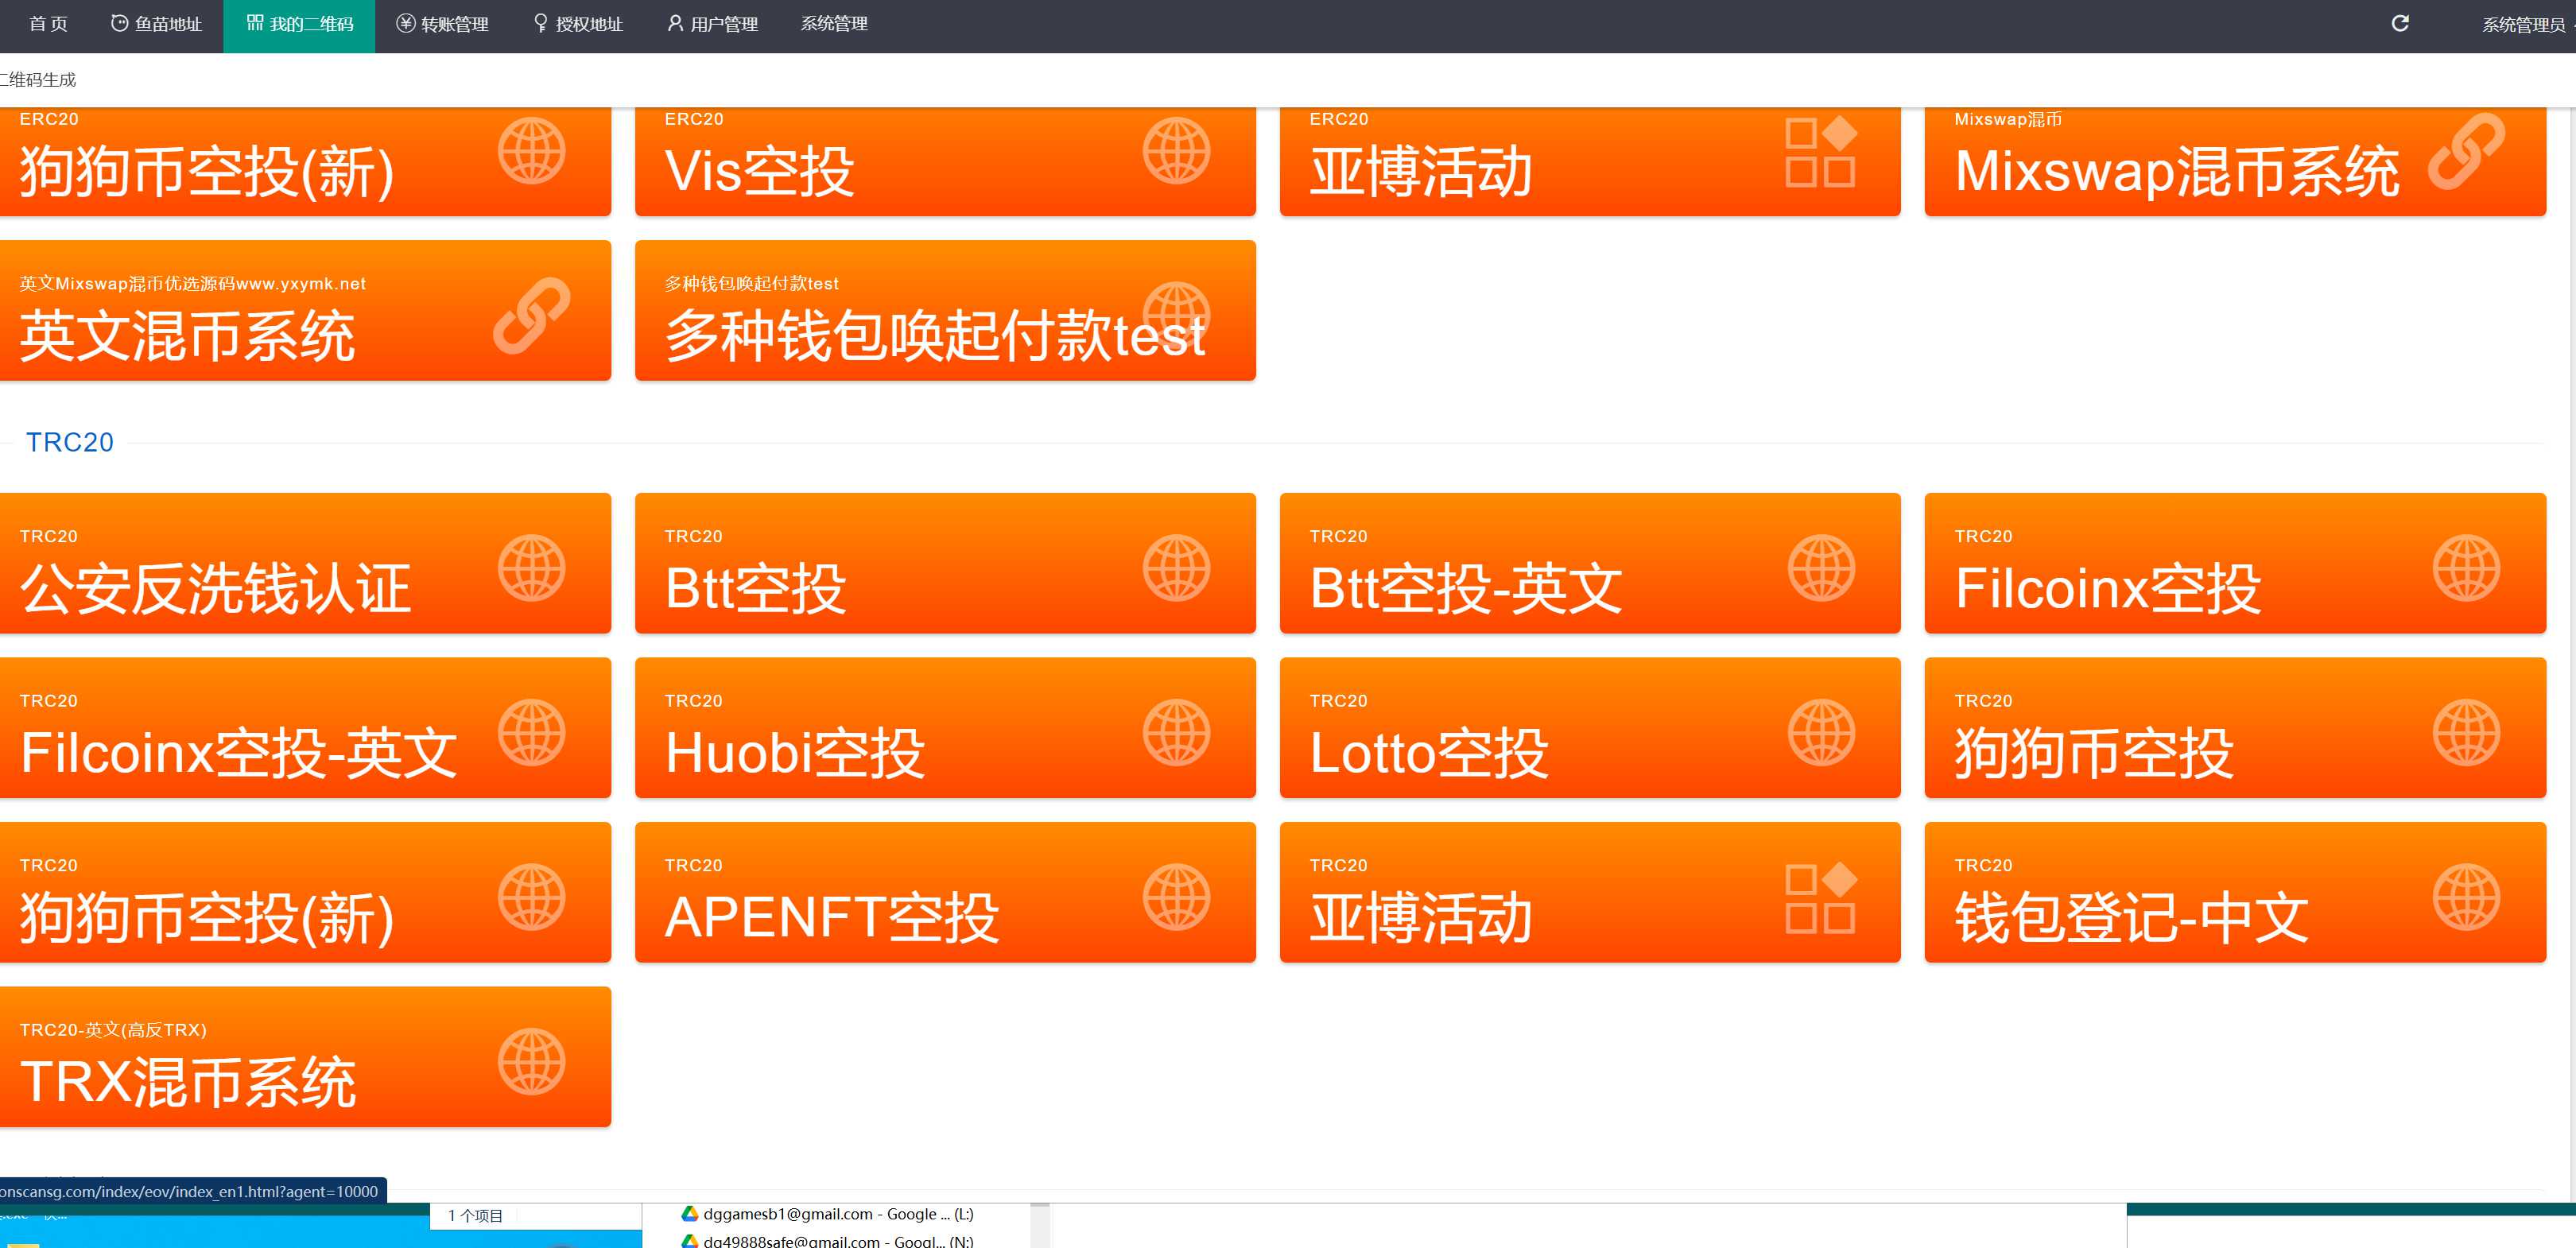Screen dimensions: 2576x1248
Task: Click the 二维码生成 breadcrumb text
Action: pos(38,80)
